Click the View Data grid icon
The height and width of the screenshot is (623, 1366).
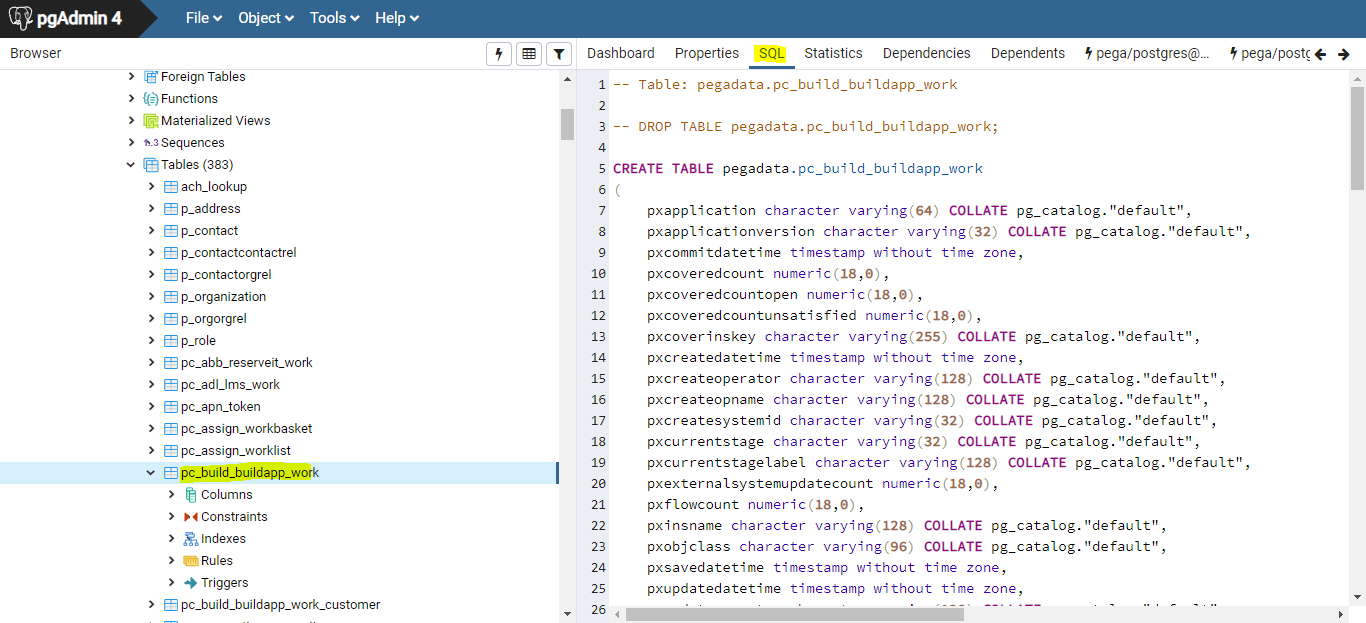click(x=529, y=53)
